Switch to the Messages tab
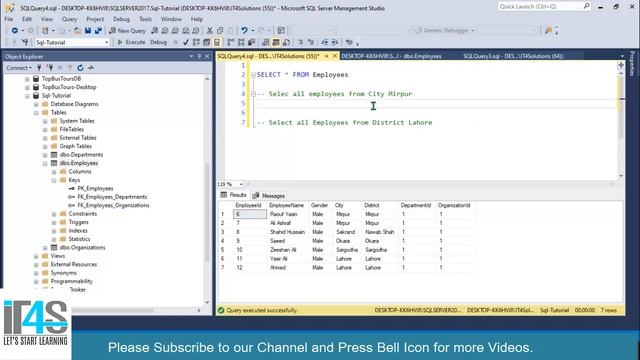 [269, 196]
